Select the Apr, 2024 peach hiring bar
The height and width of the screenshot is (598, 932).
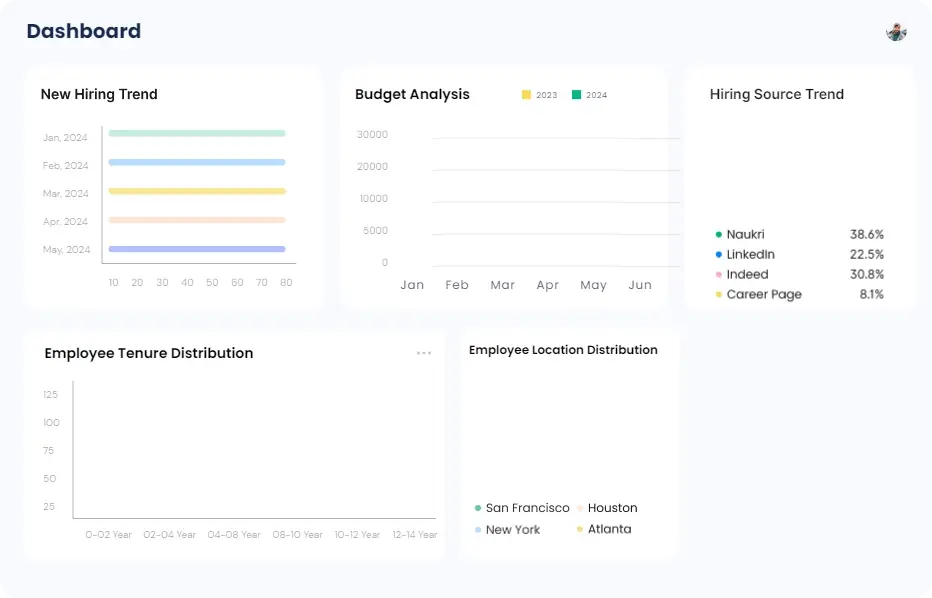197,220
